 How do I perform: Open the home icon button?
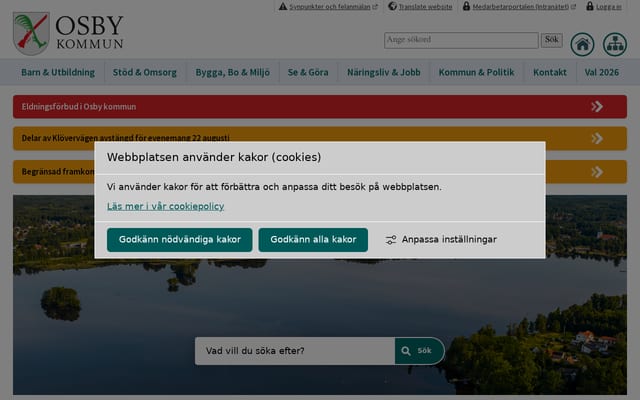click(x=582, y=44)
